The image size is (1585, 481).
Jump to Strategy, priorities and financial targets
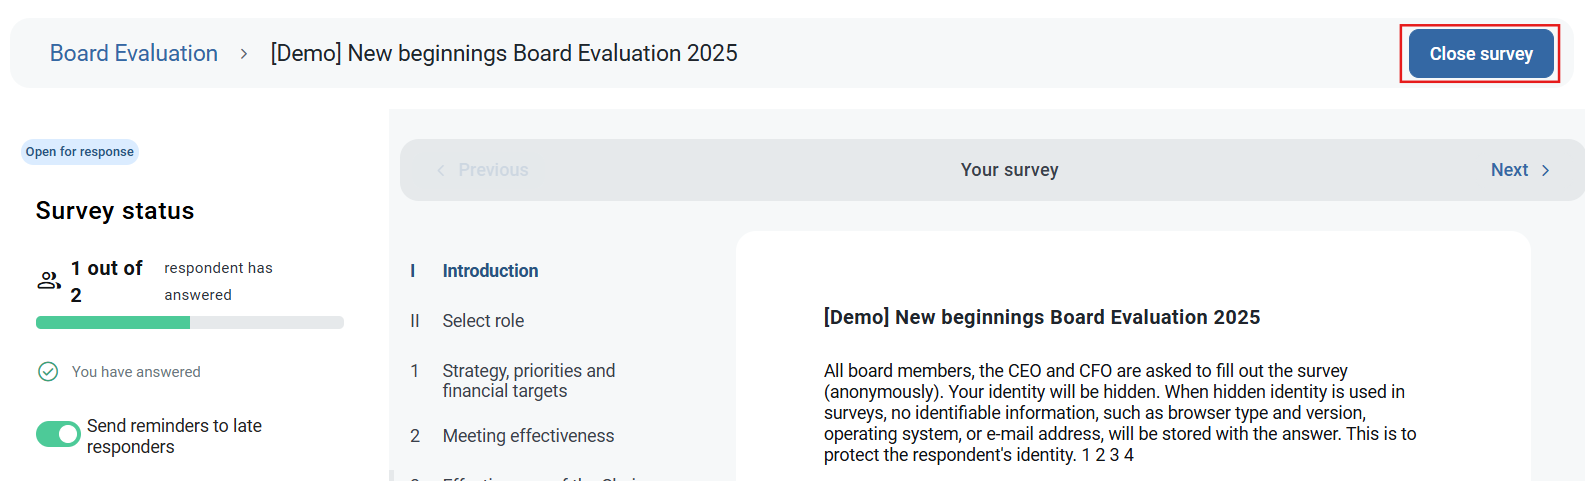528,381
